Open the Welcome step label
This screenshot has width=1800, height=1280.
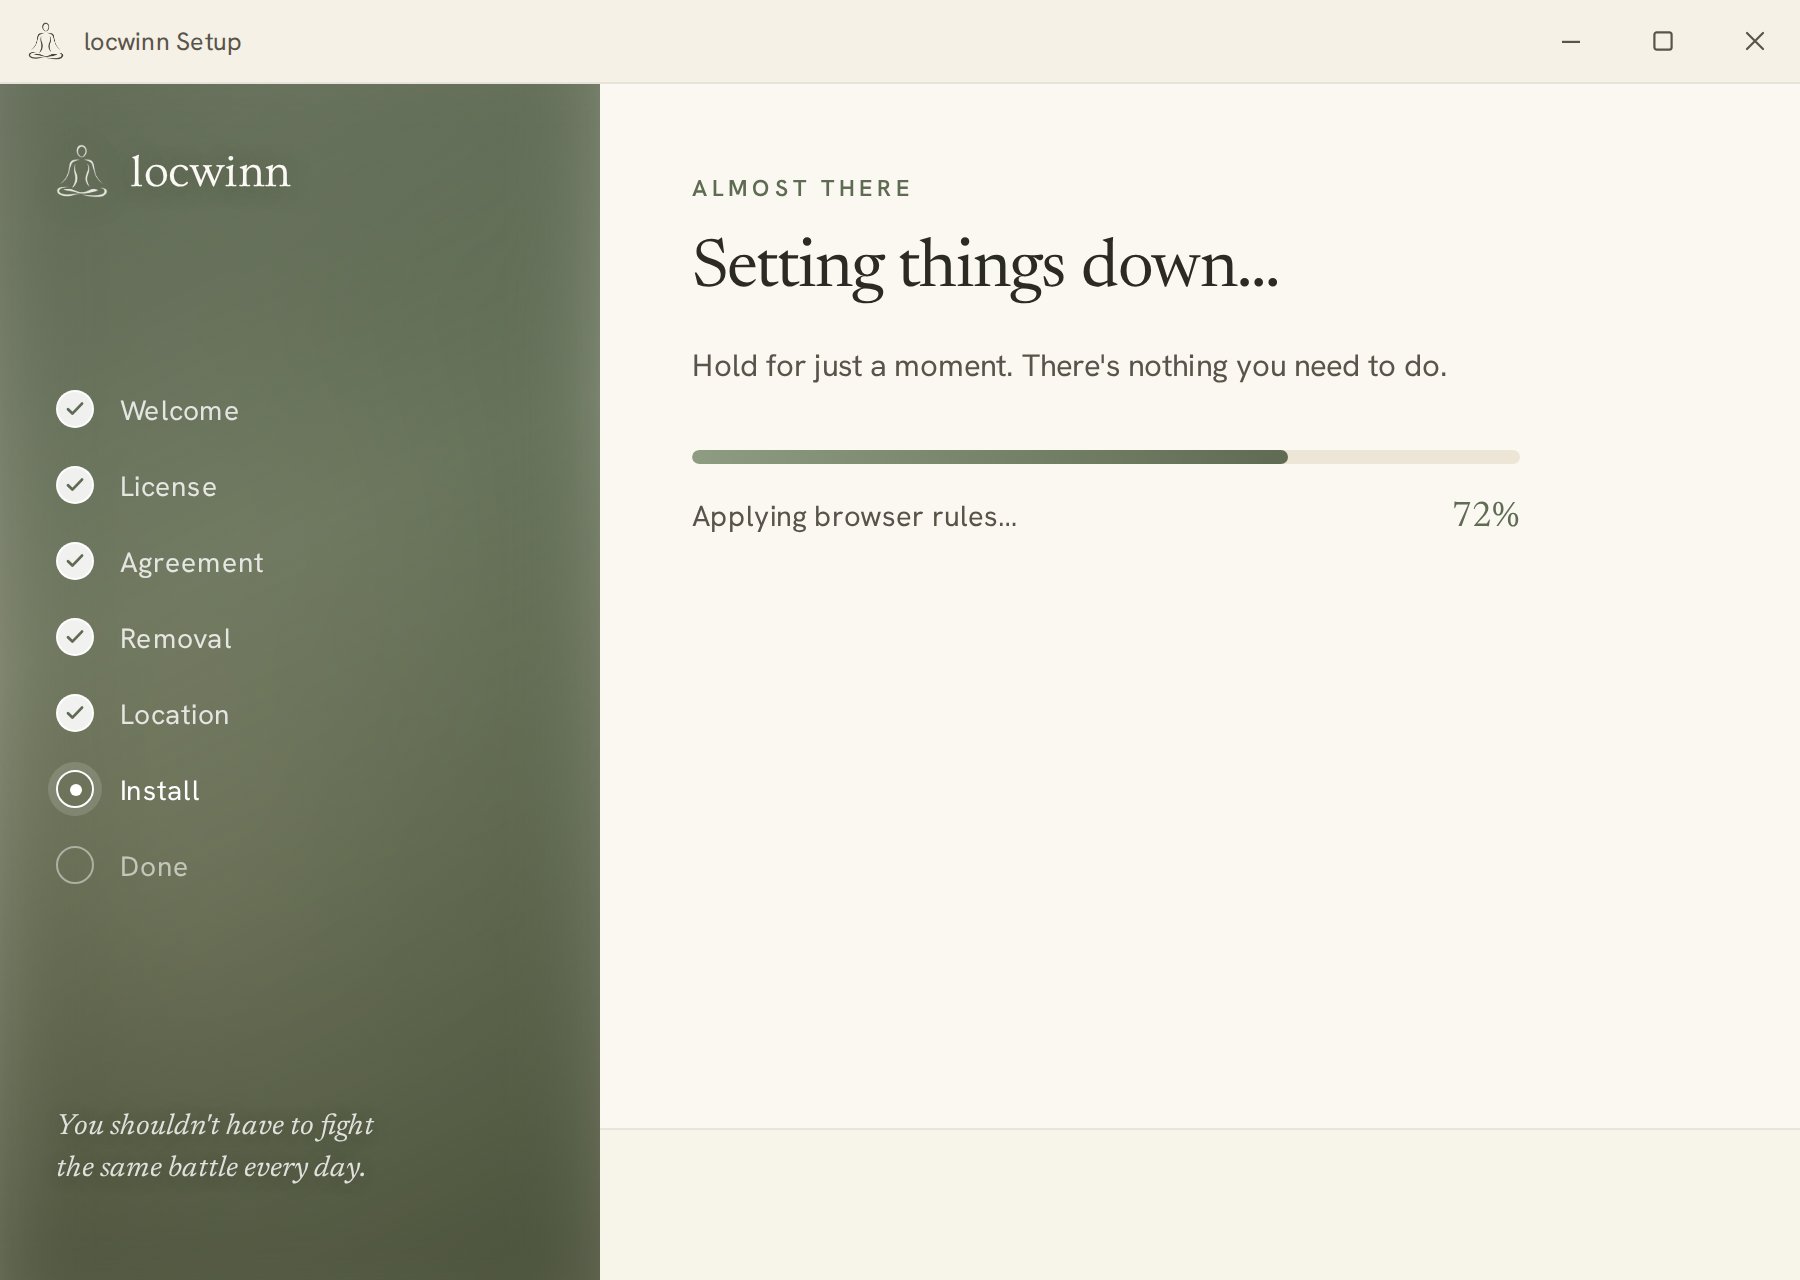pos(179,411)
